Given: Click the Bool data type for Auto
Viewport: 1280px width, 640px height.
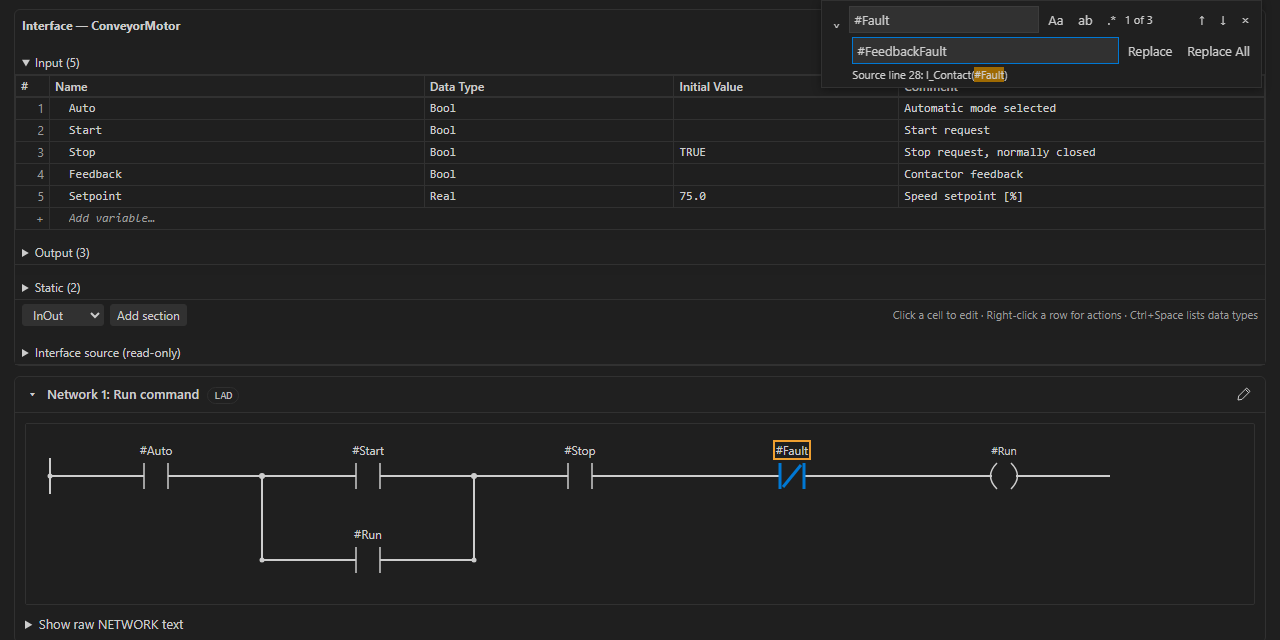Looking at the screenshot, I should click(549, 108).
